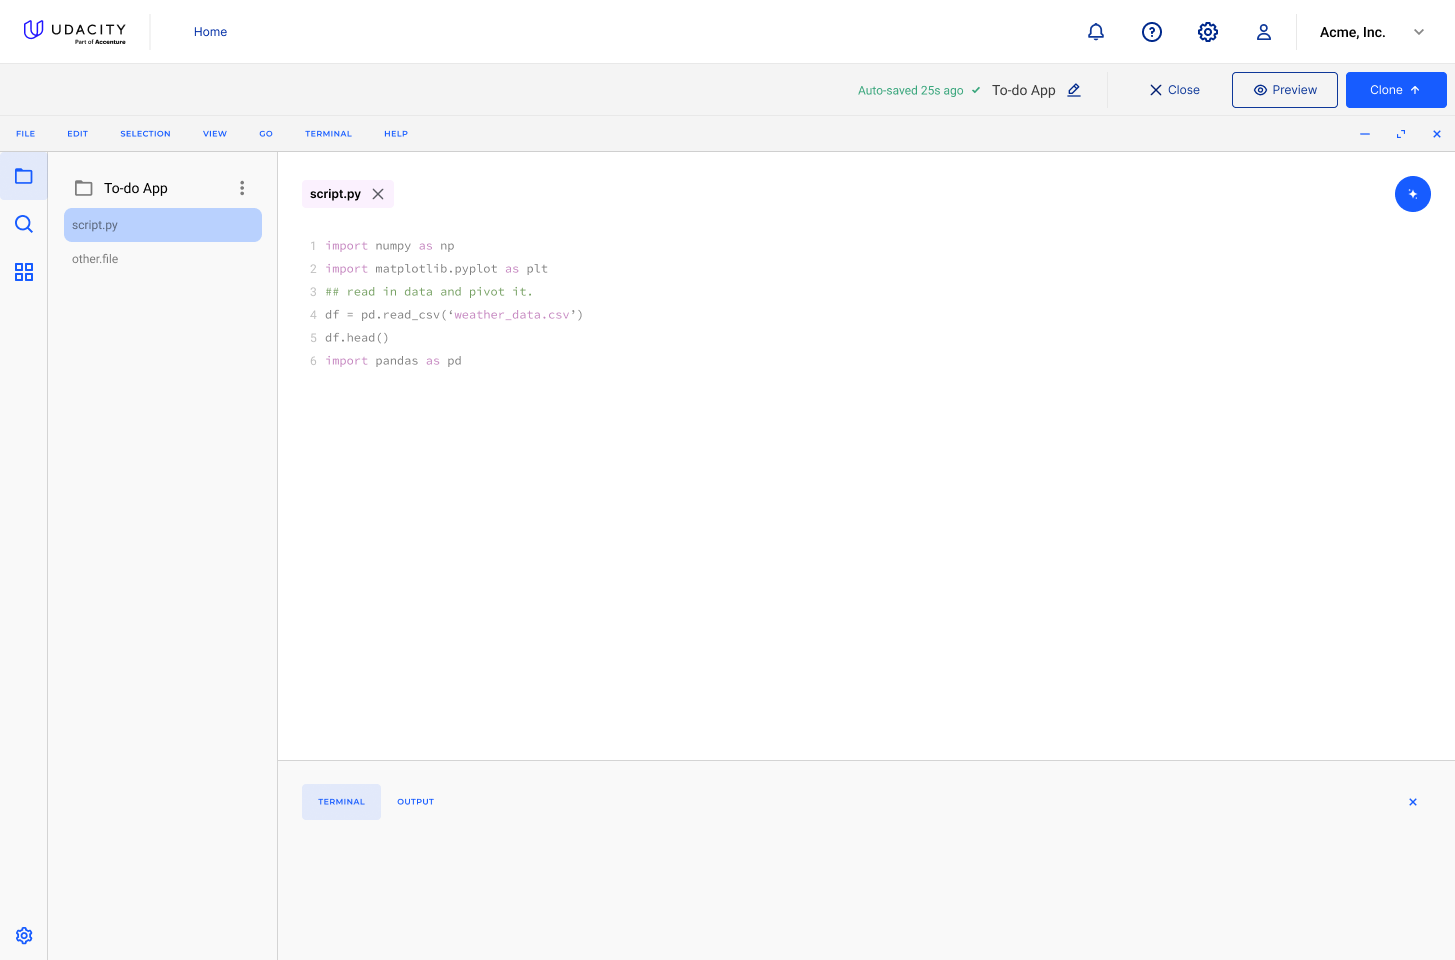The width and height of the screenshot is (1455, 960).
Task: Click the Close button in toolbar
Action: [x=1175, y=90]
